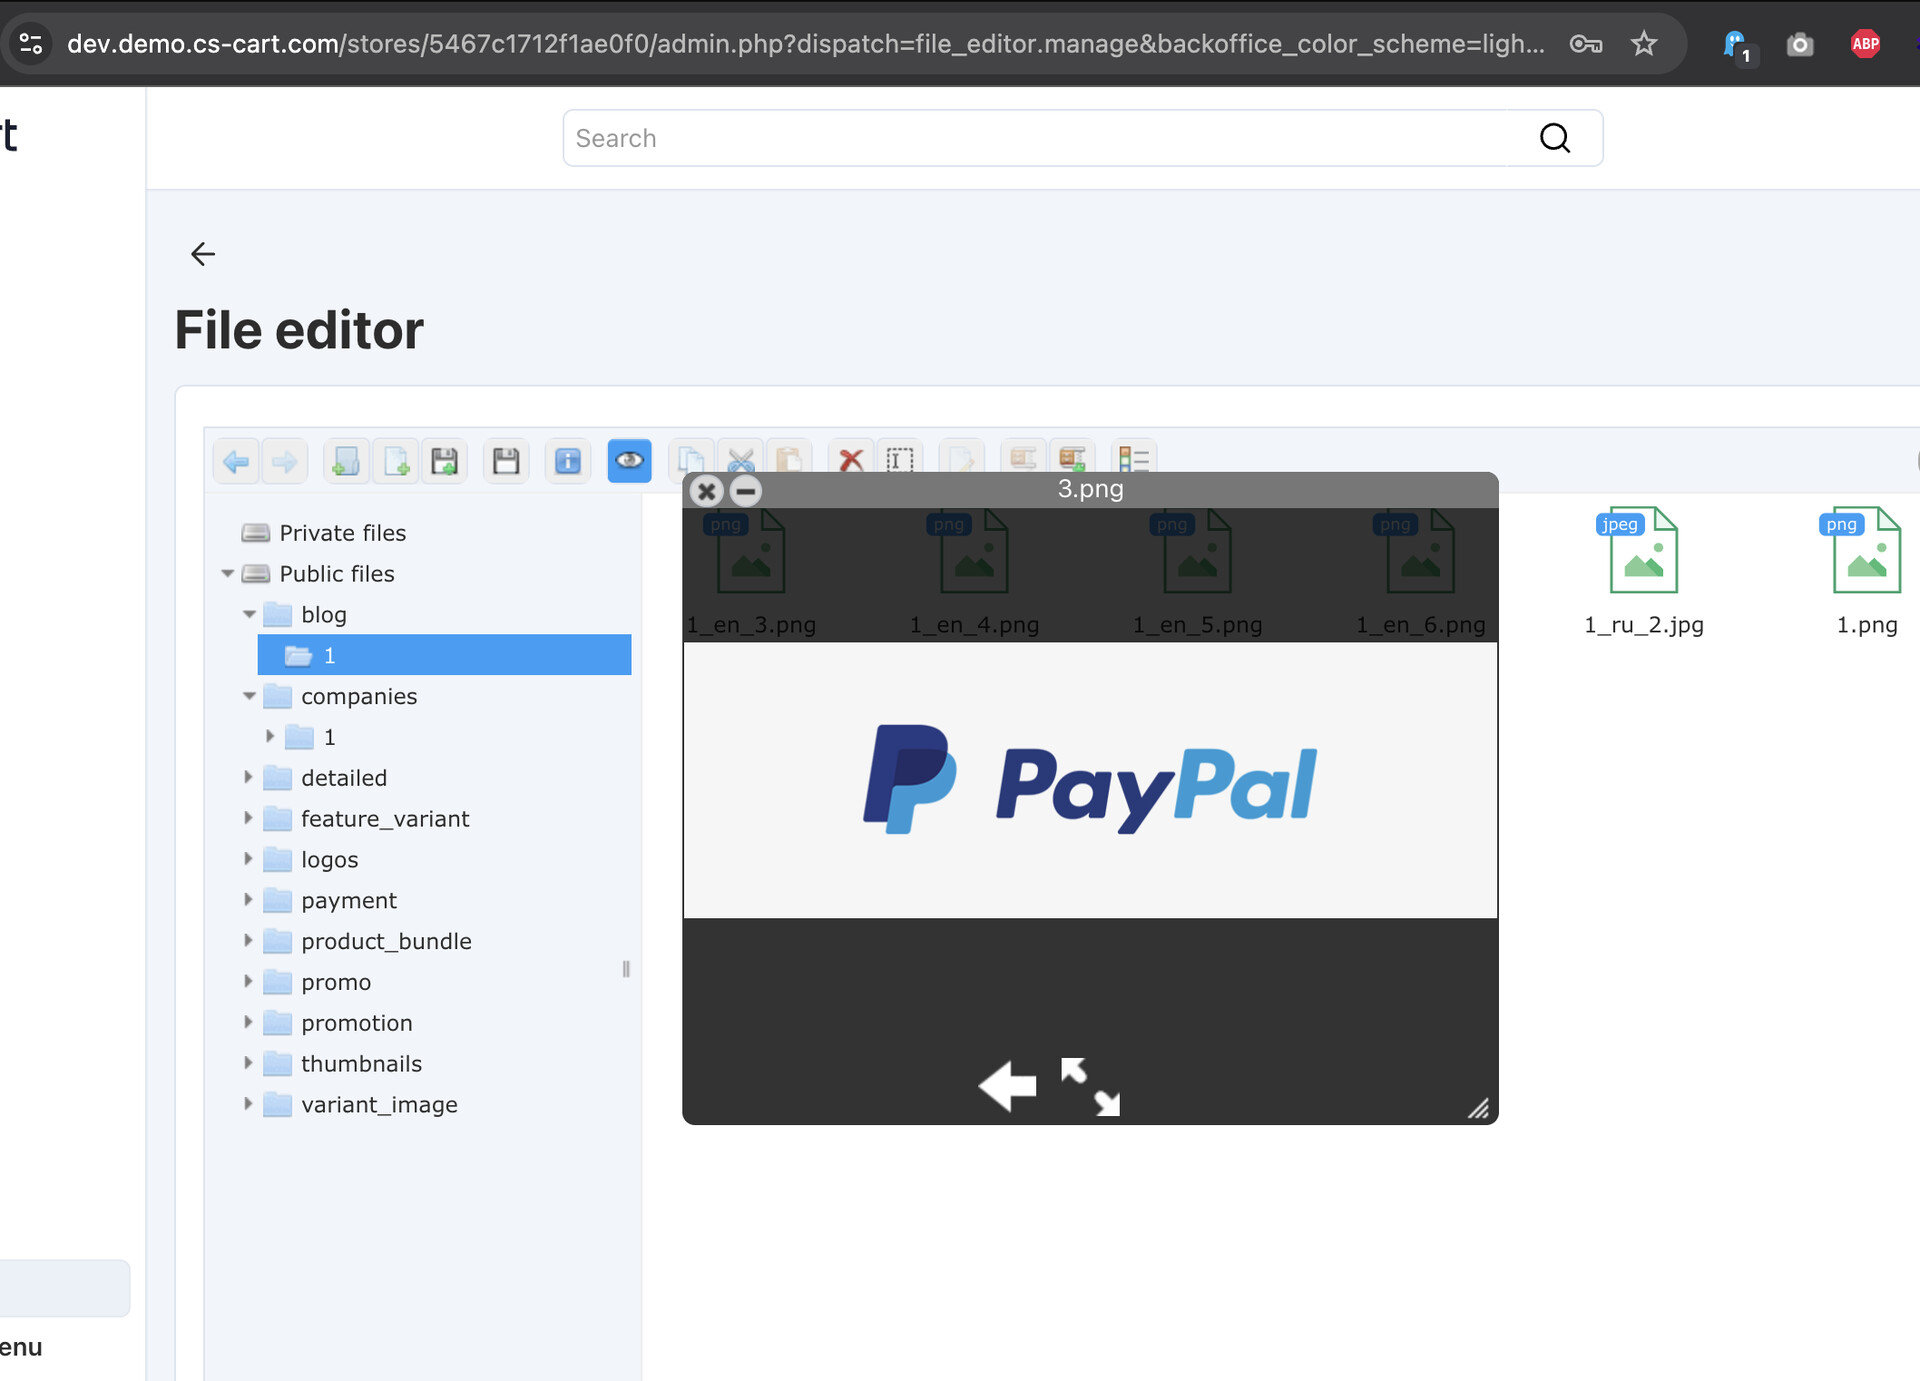Toggle fullscreen in the preview window

click(x=1091, y=1086)
